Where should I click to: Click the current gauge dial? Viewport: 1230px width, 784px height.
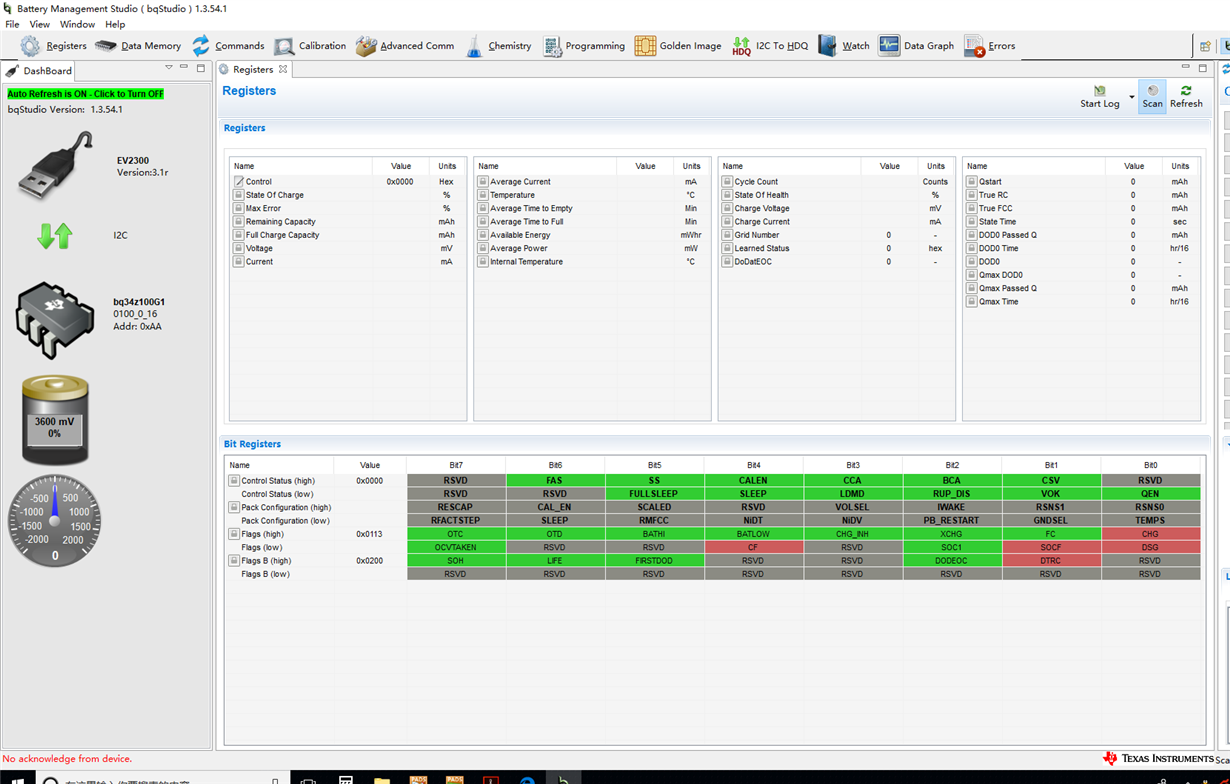(x=55, y=519)
